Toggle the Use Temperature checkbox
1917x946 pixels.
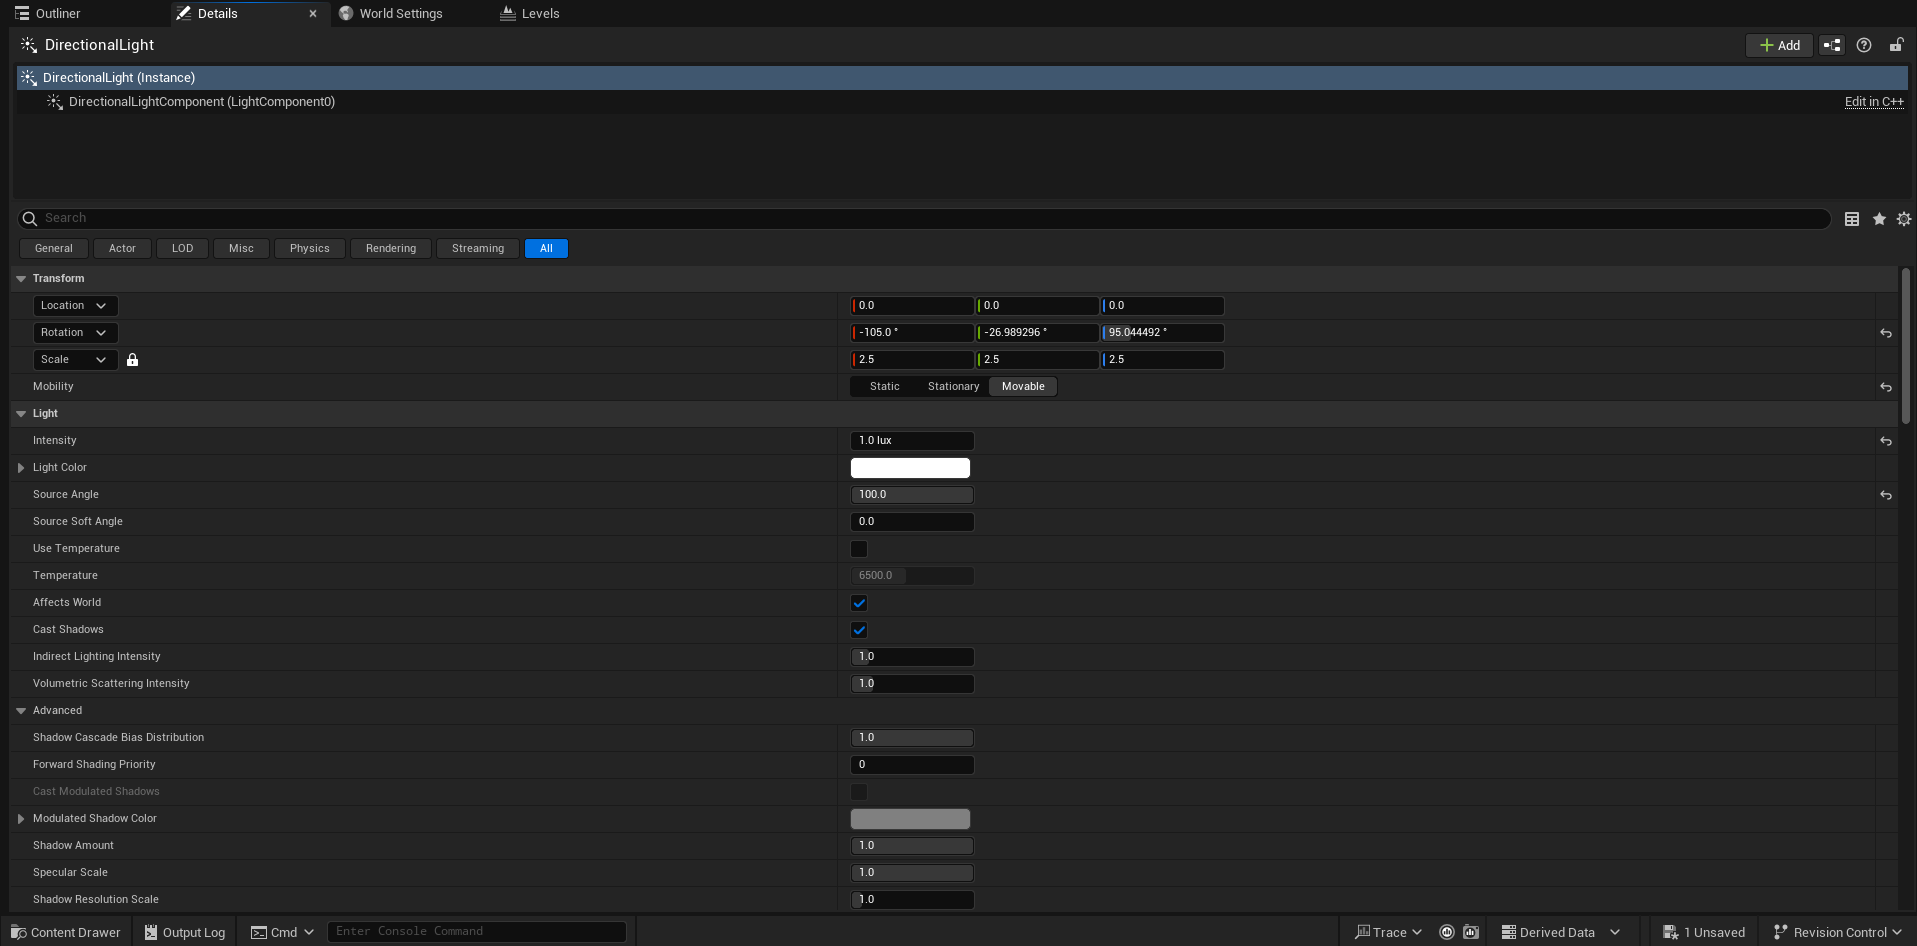tap(859, 549)
